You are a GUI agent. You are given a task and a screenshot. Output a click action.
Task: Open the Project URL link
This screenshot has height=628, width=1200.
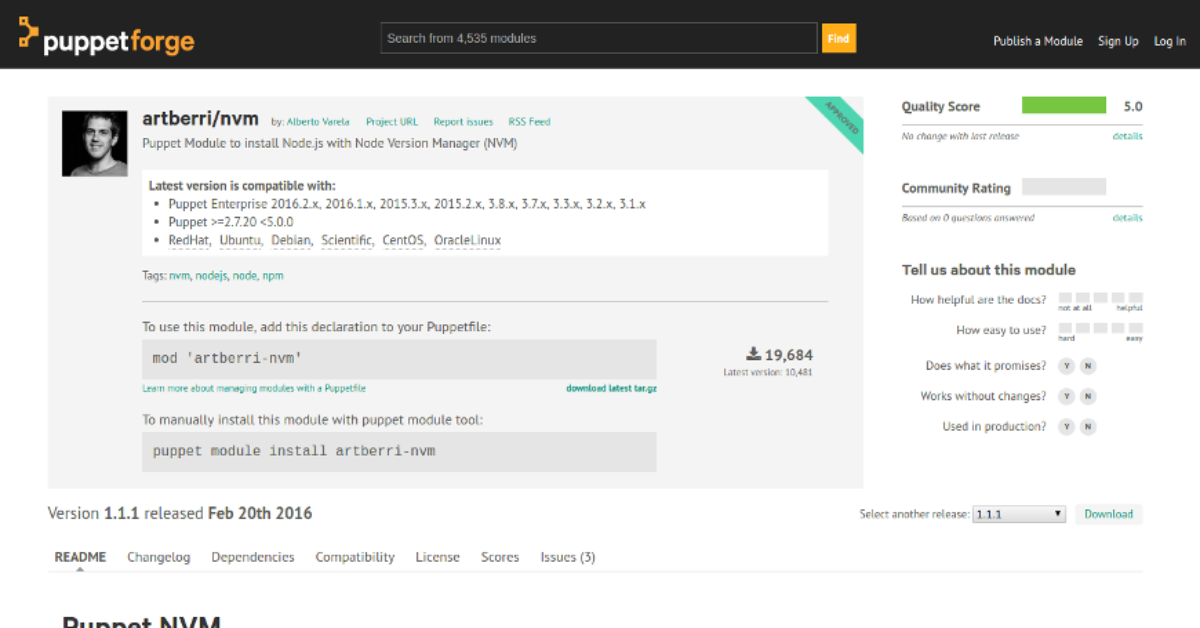tap(392, 121)
